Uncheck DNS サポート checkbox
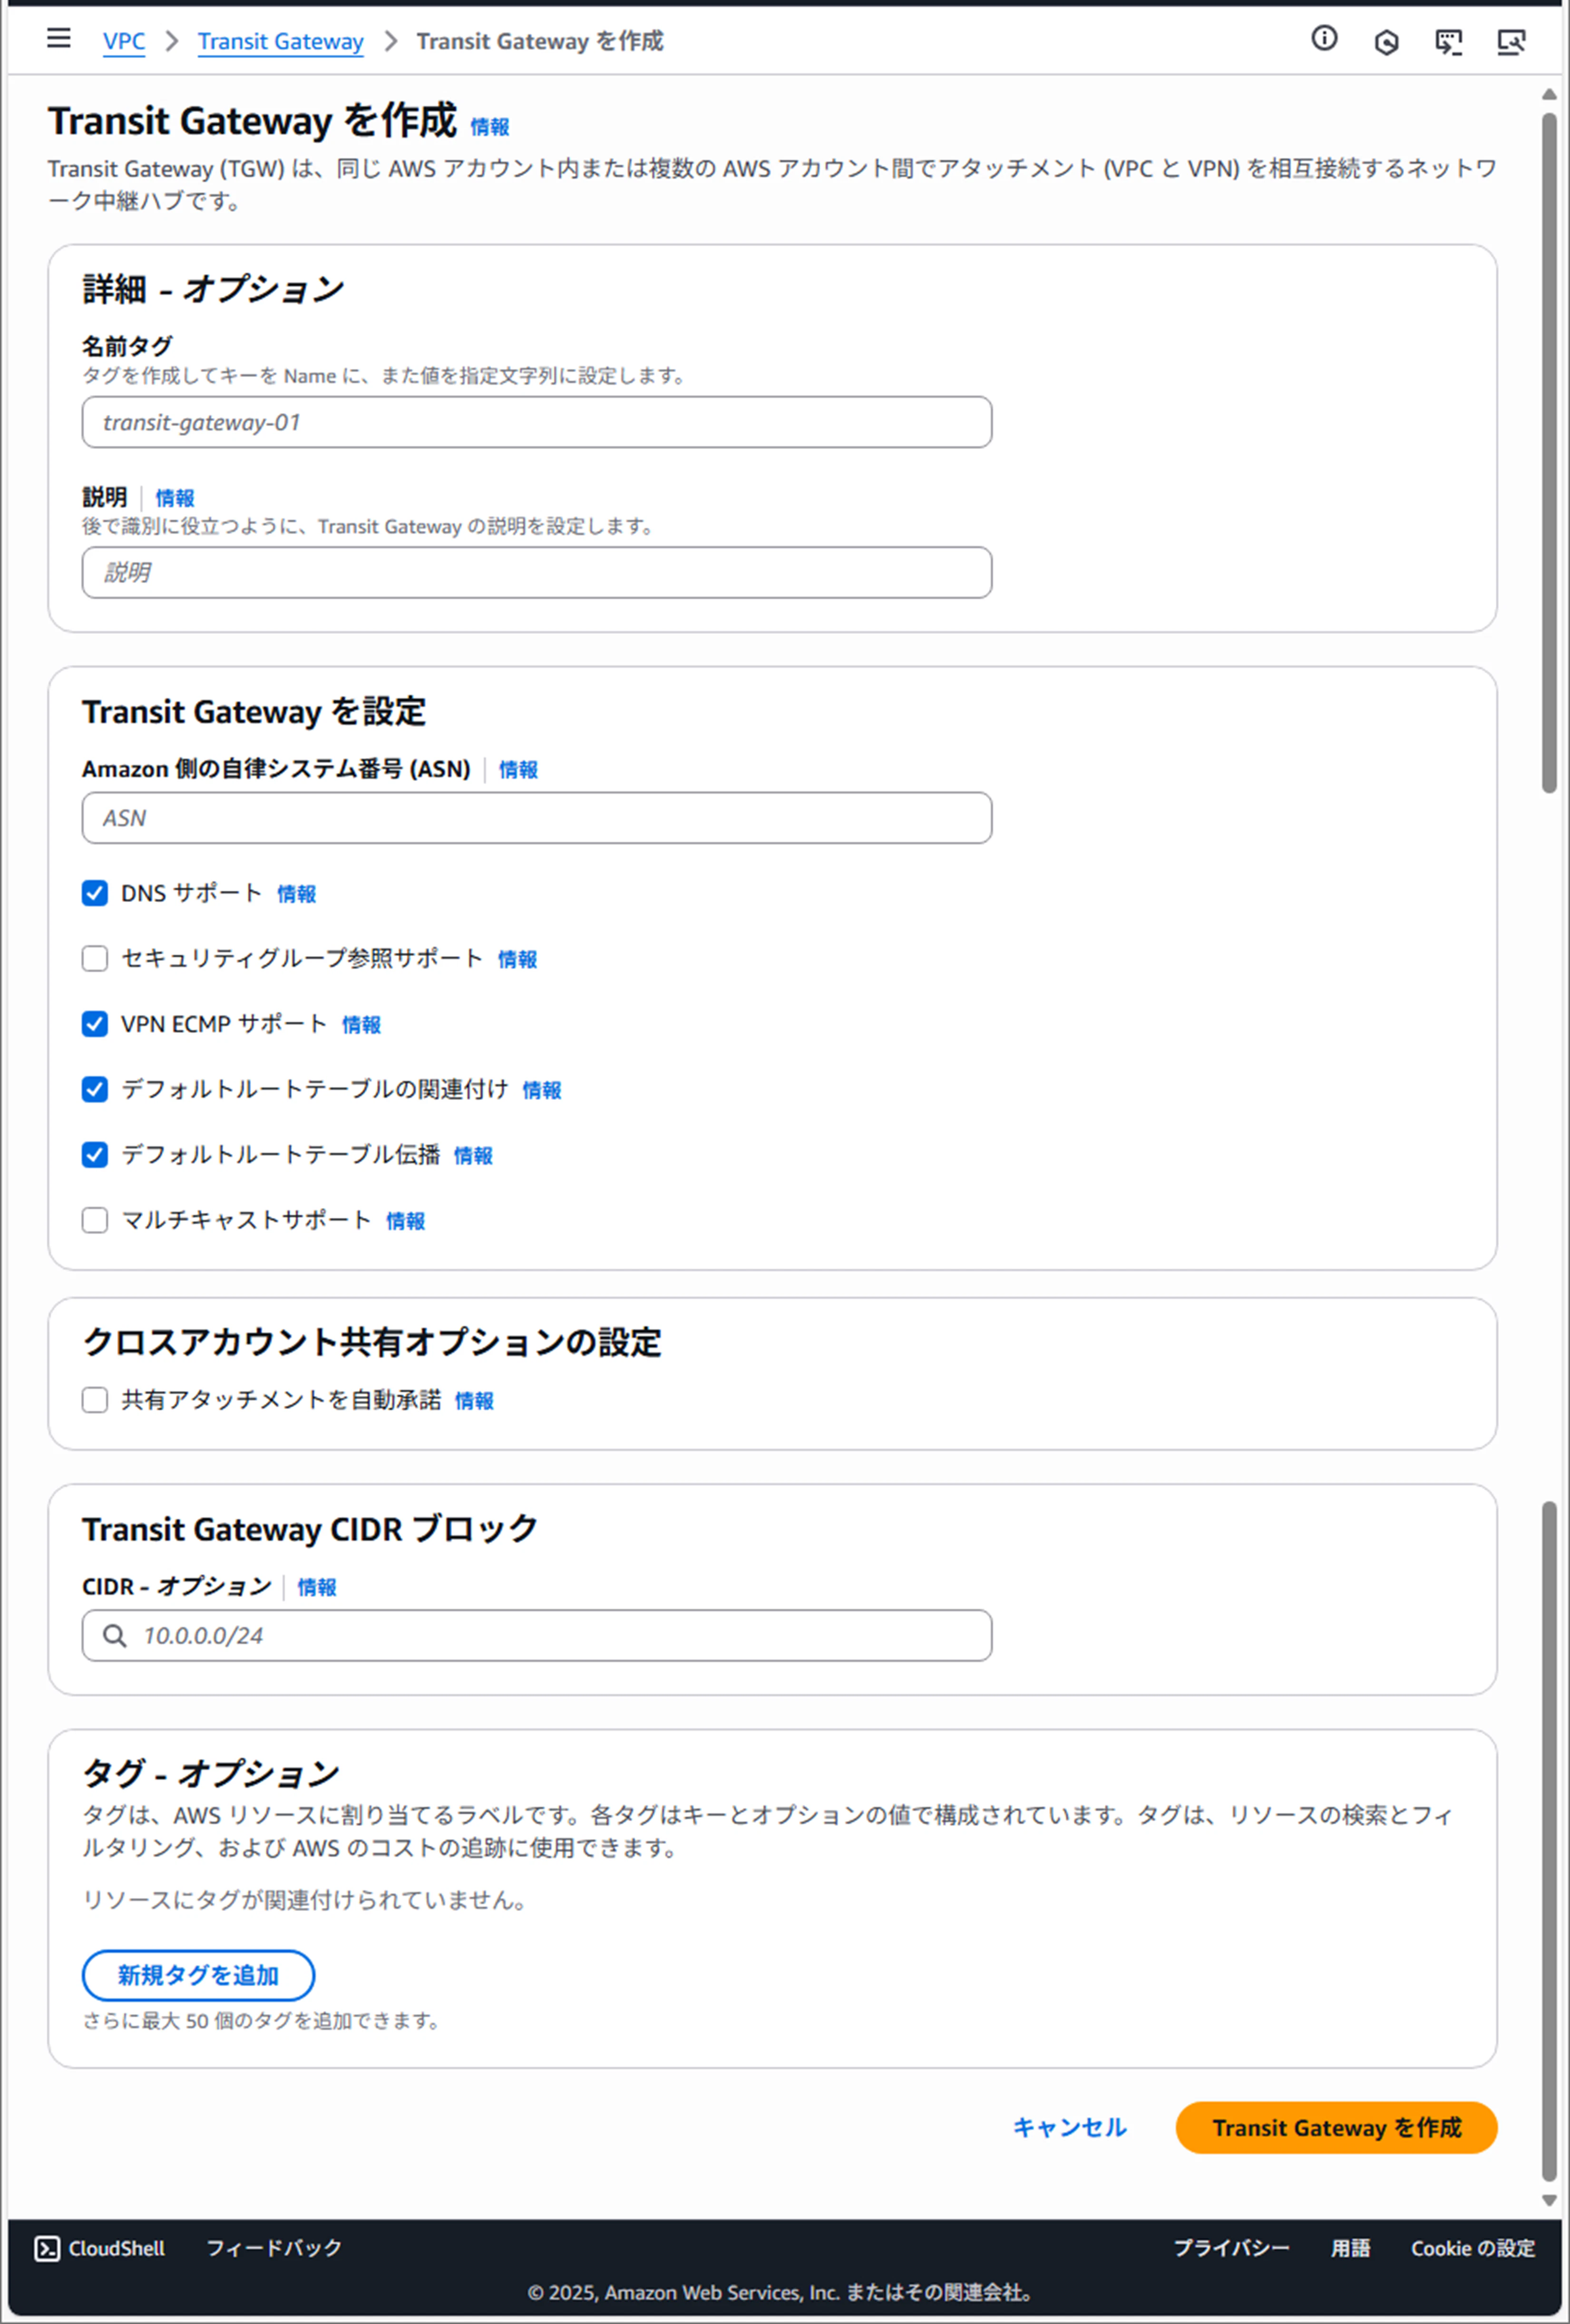1570x2324 pixels. (x=95, y=893)
